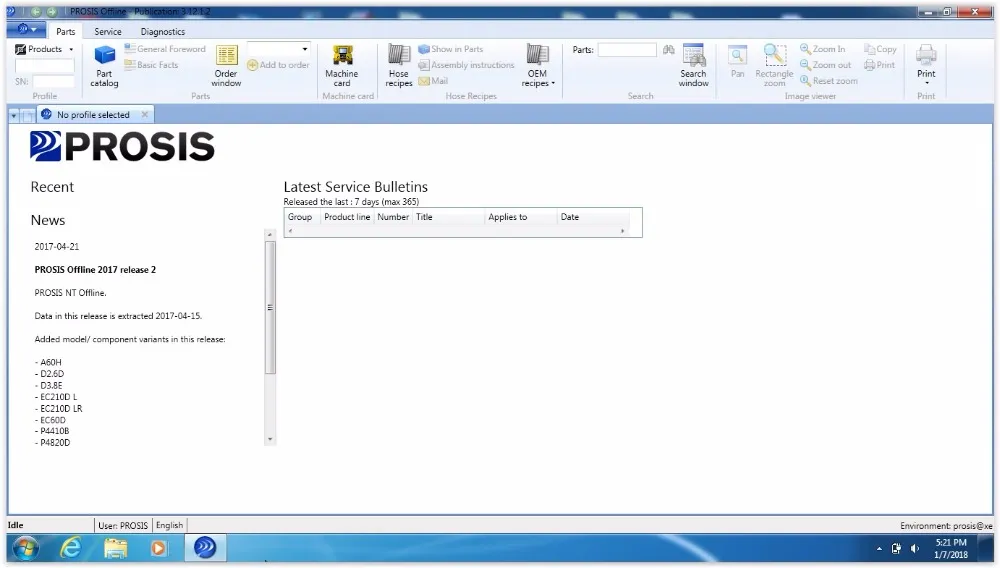
Task: Expand the OEM recipes dropdown
Action: click(x=553, y=84)
